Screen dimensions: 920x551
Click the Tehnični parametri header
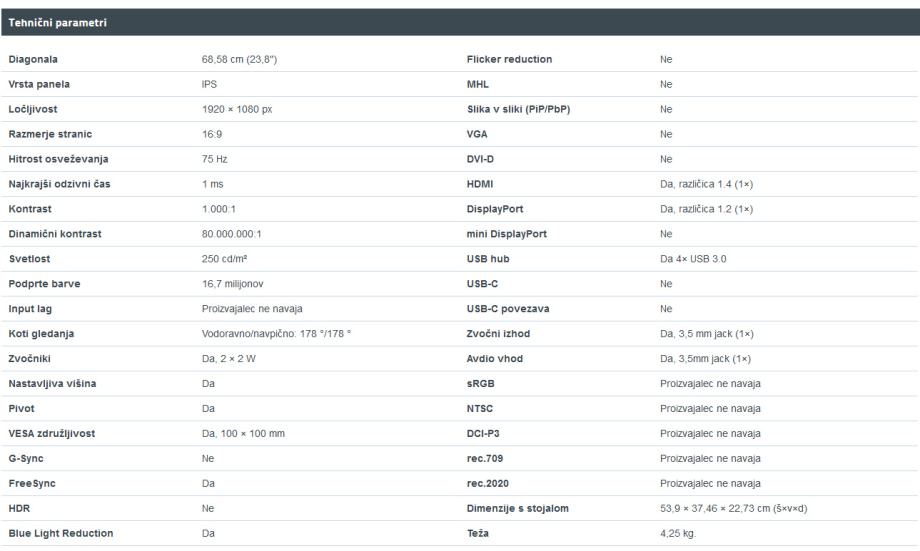click(x=58, y=23)
